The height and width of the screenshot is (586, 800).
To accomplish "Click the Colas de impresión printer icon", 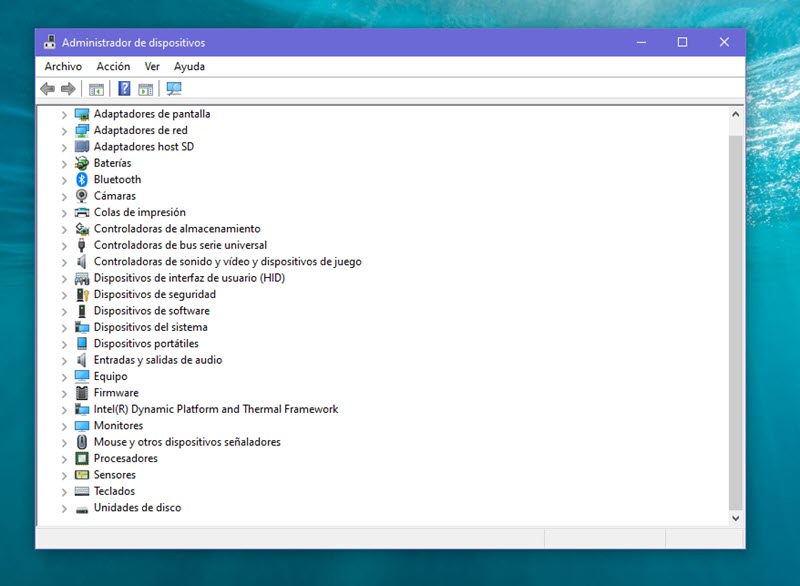I will (x=82, y=213).
